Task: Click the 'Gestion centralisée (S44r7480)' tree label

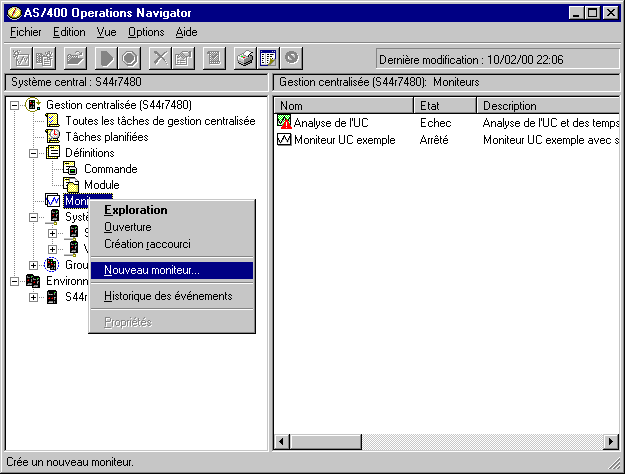Action: tap(119, 105)
